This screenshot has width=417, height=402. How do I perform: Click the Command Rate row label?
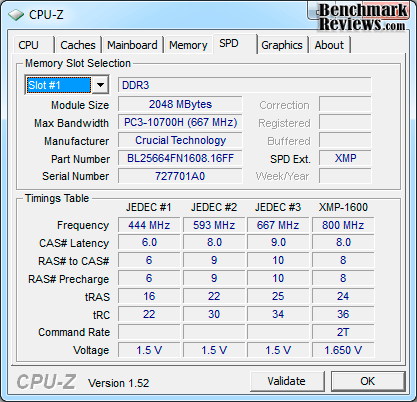pyautogui.click(x=74, y=332)
